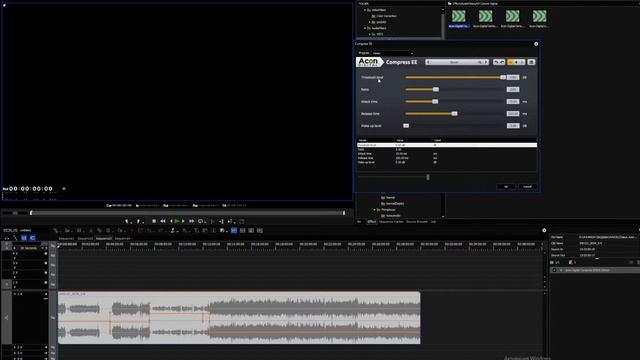Click the Threshold level value field

tap(513, 77)
